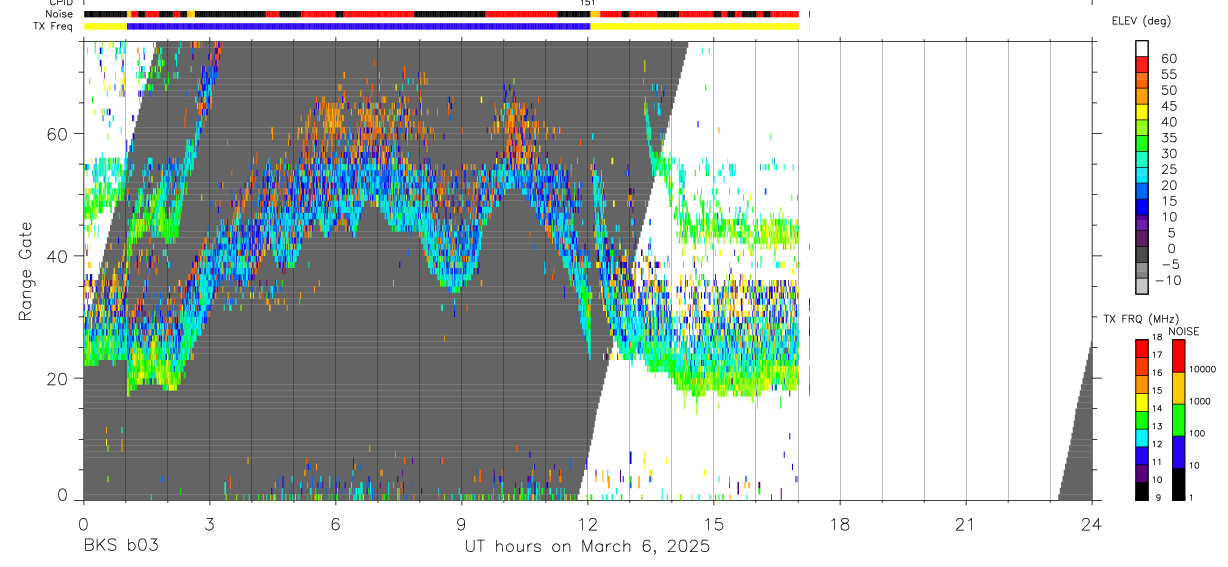Click the NOISE colorbar label "100"
This screenshot has height=567, width=1228.
point(1198,434)
